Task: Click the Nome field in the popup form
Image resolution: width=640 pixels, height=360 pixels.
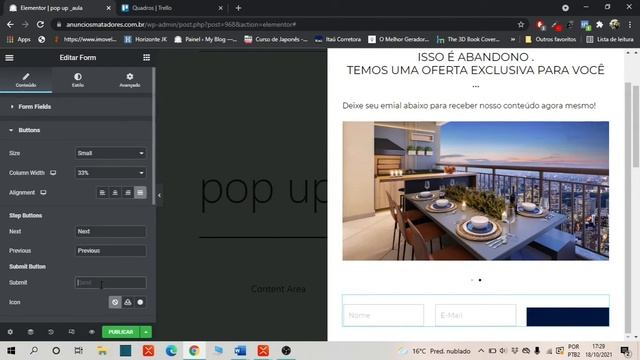Action: pyautogui.click(x=383, y=315)
